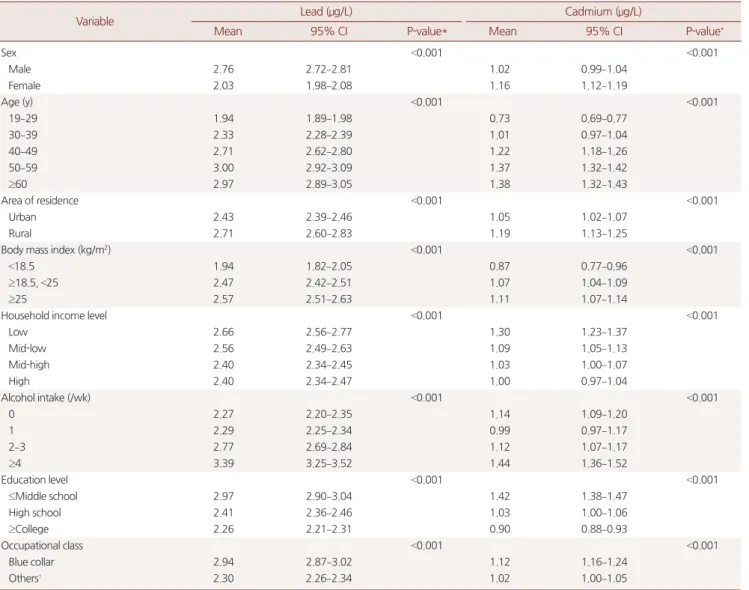Click the "≥4" alcohol intake label
This screenshot has width=749, height=590.
pyautogui.click(x=15, y=463)
